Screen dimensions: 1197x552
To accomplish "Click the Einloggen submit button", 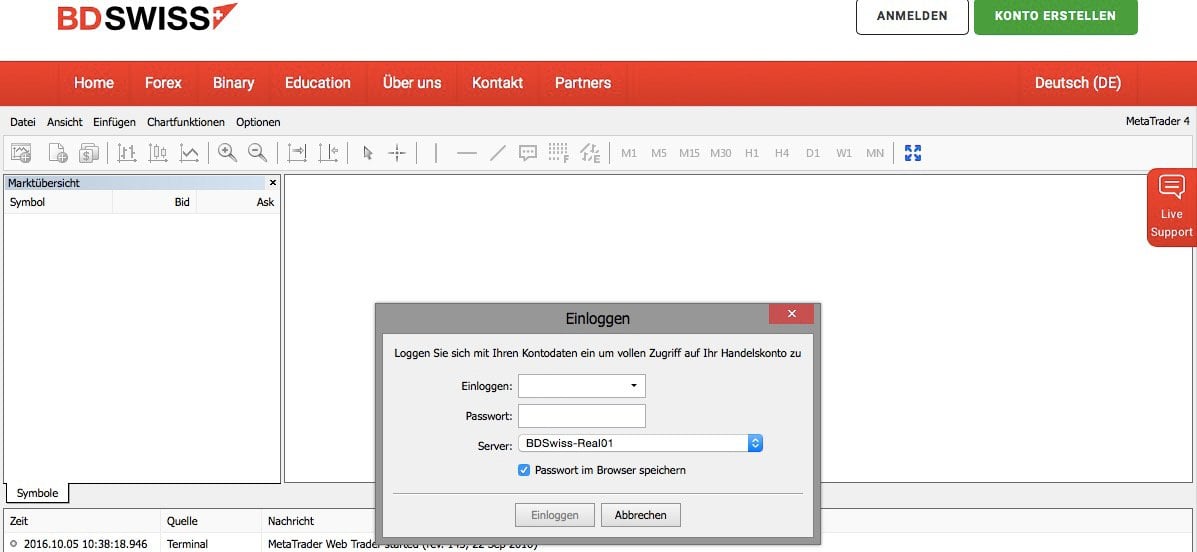I will [555, 515].
